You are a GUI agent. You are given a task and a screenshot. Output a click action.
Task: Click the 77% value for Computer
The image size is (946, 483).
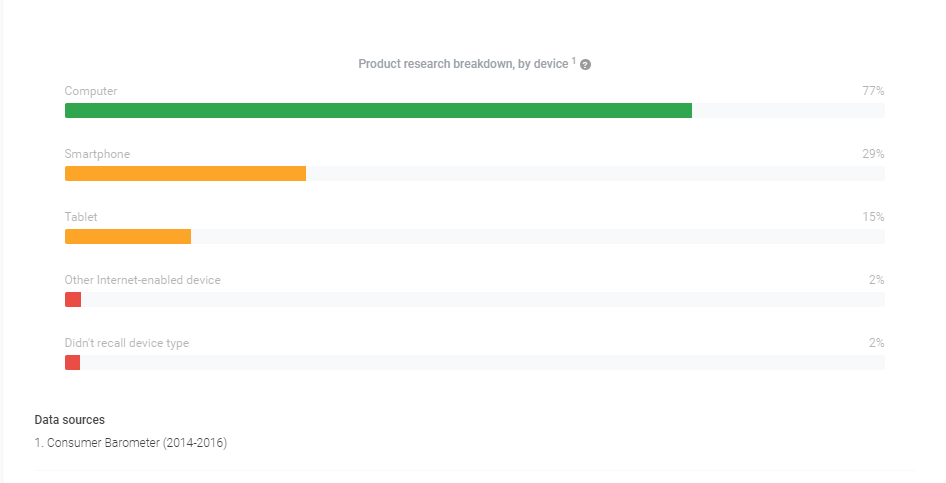[x=873, y=91]
